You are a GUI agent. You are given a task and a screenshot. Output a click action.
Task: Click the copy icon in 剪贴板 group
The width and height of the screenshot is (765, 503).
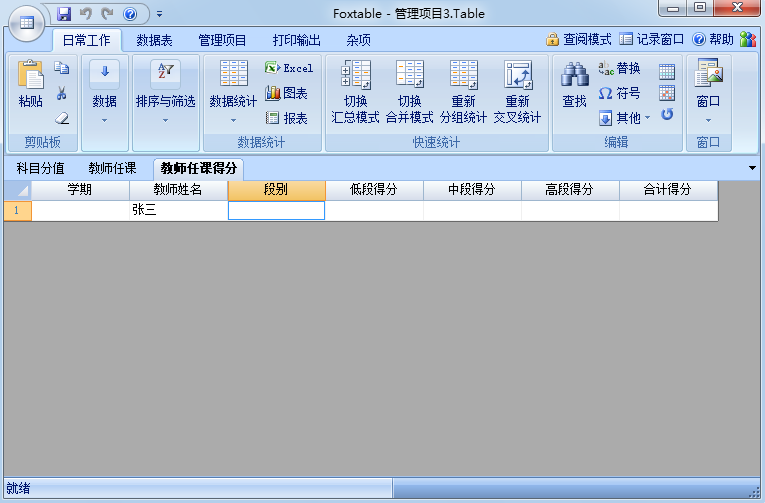pos(61,68)
